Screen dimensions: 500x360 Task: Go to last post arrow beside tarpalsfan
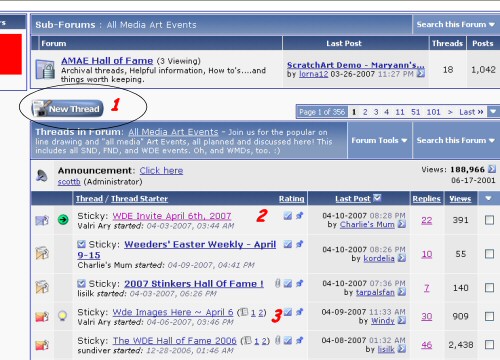pyautogui.click(x=402, y=292)
